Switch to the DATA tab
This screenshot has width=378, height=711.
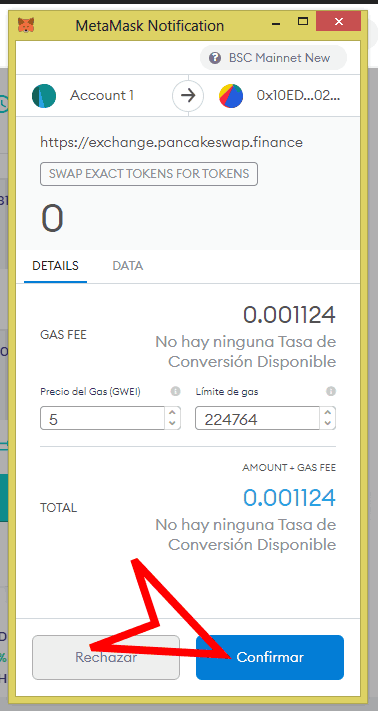coord(128,266)
